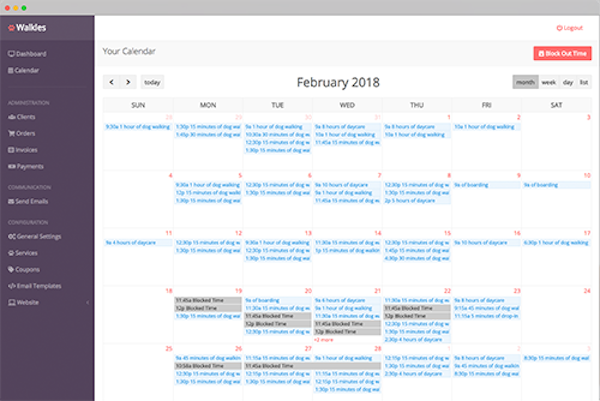Open Feb 9 event '9a of boarding'
The image size is (600, 401).
(x=486, y=185)
